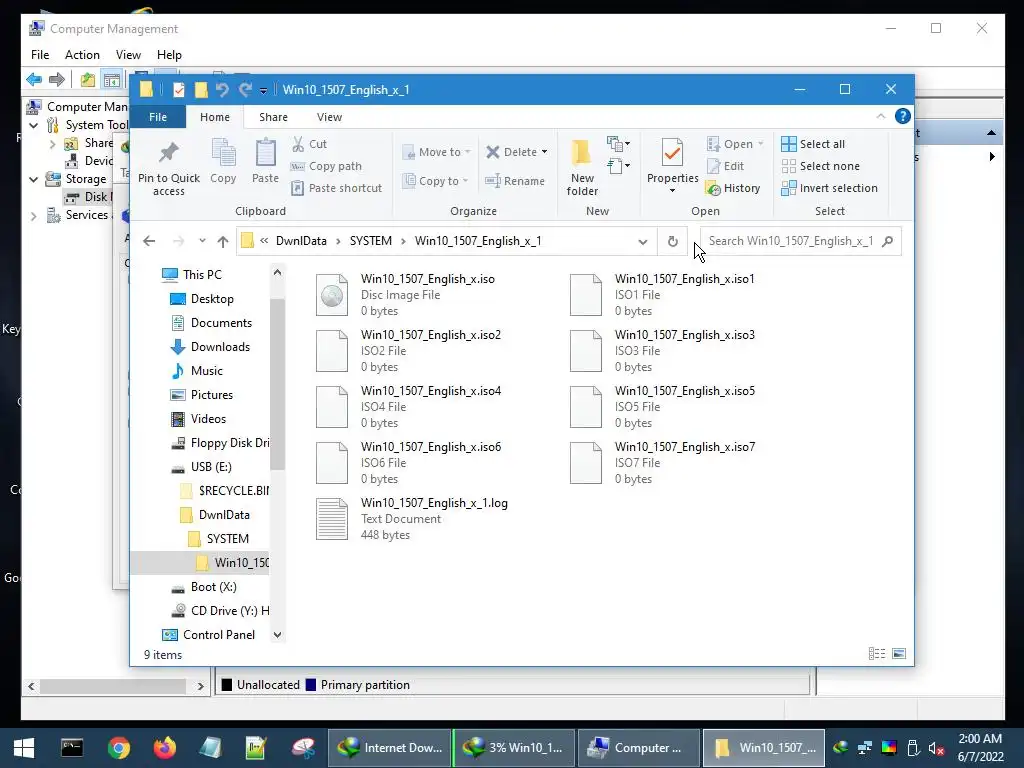Open Customize Quick Access Toolbar dropdown
This screenshot has height=768, width=1024.
(263, 90)
